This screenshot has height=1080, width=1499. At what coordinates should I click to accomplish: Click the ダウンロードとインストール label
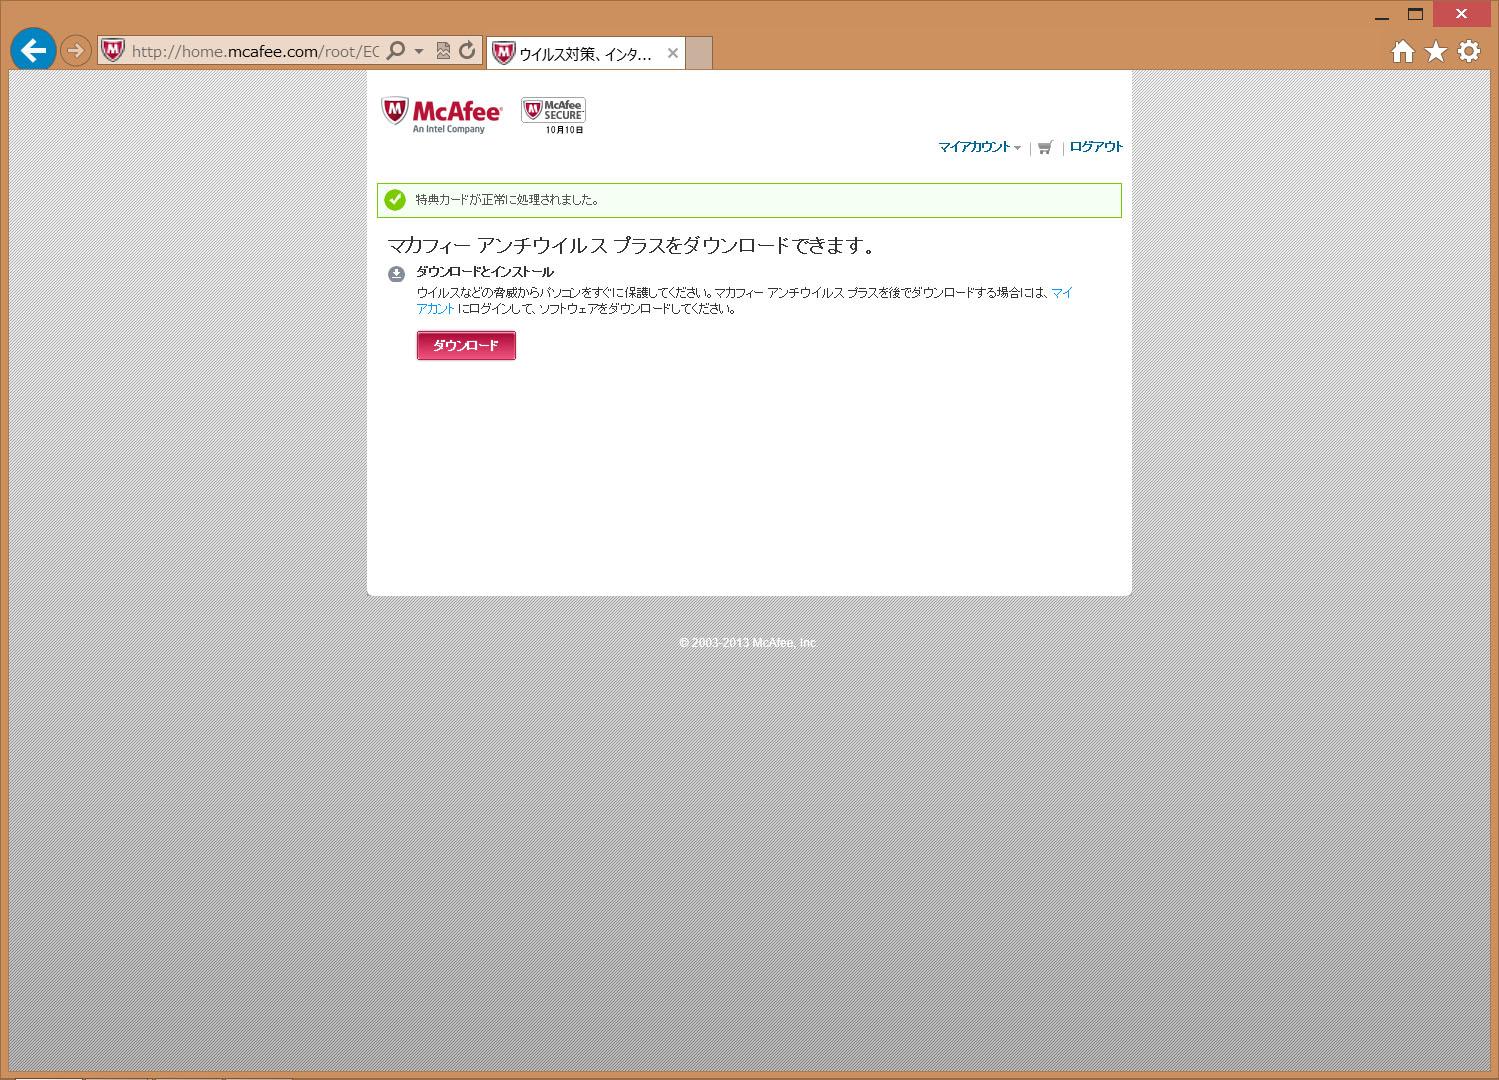point(485,272)
